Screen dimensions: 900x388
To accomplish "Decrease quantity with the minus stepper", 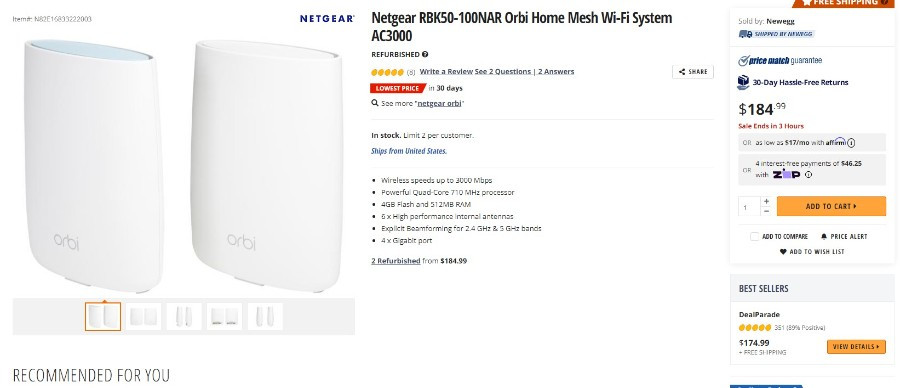I will coord(766,211).
